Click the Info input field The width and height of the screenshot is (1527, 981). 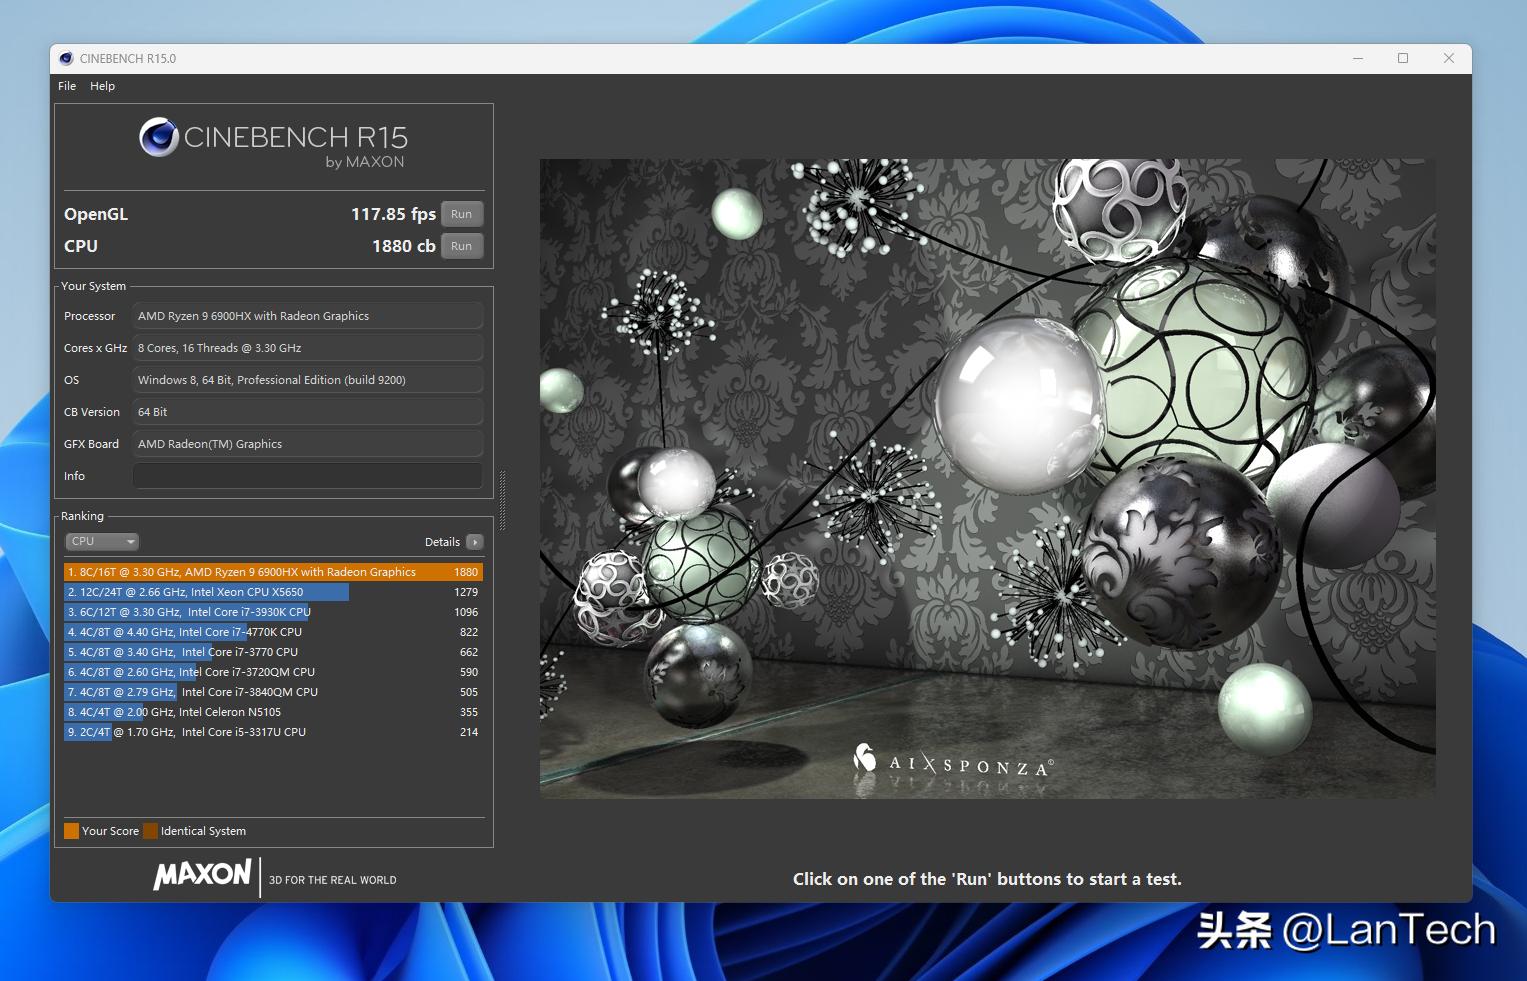(307, 476)
